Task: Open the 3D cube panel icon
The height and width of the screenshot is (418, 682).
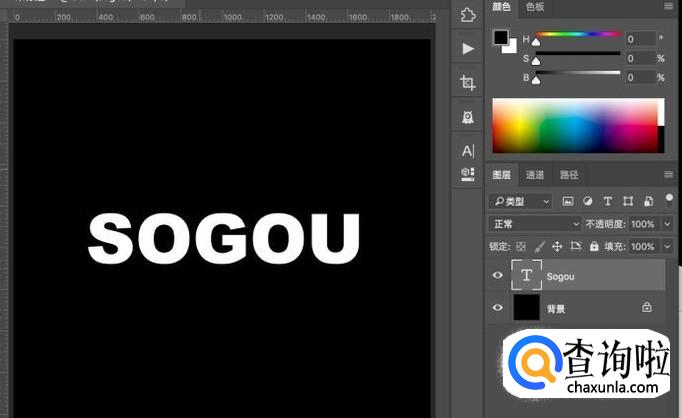Action: (x=468, y=174)
